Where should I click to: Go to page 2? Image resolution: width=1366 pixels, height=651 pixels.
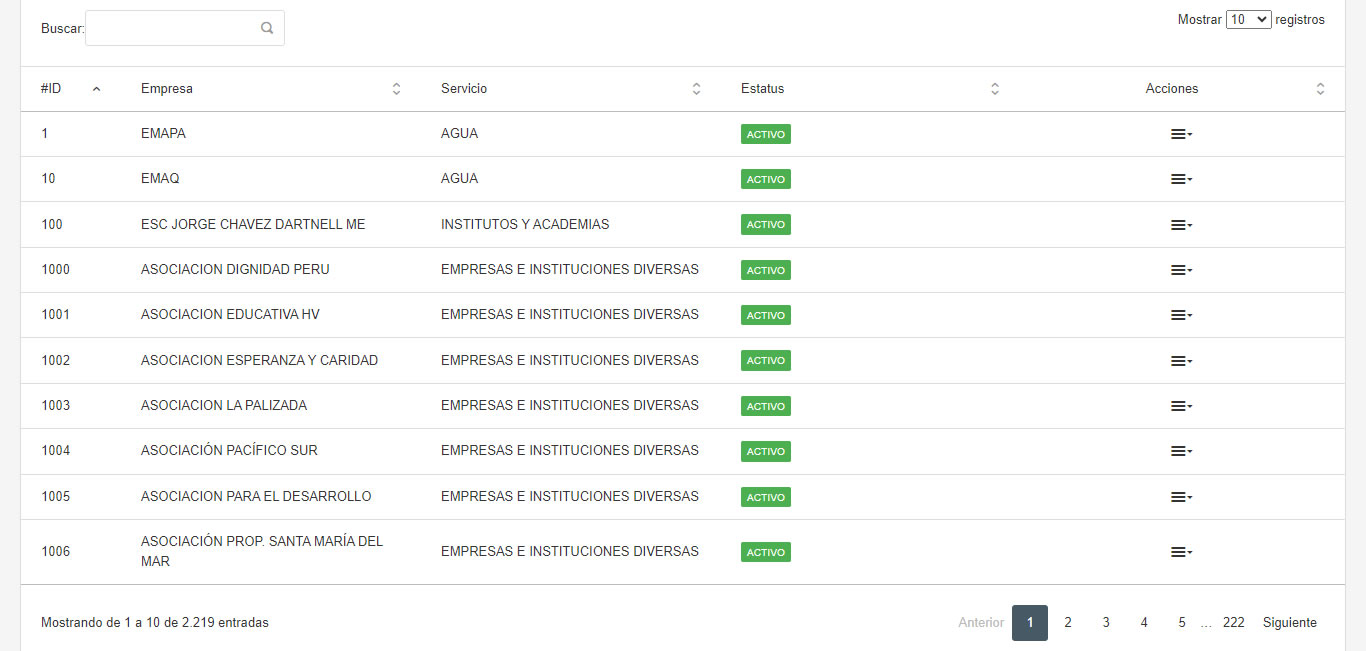tap(1068, 622)
